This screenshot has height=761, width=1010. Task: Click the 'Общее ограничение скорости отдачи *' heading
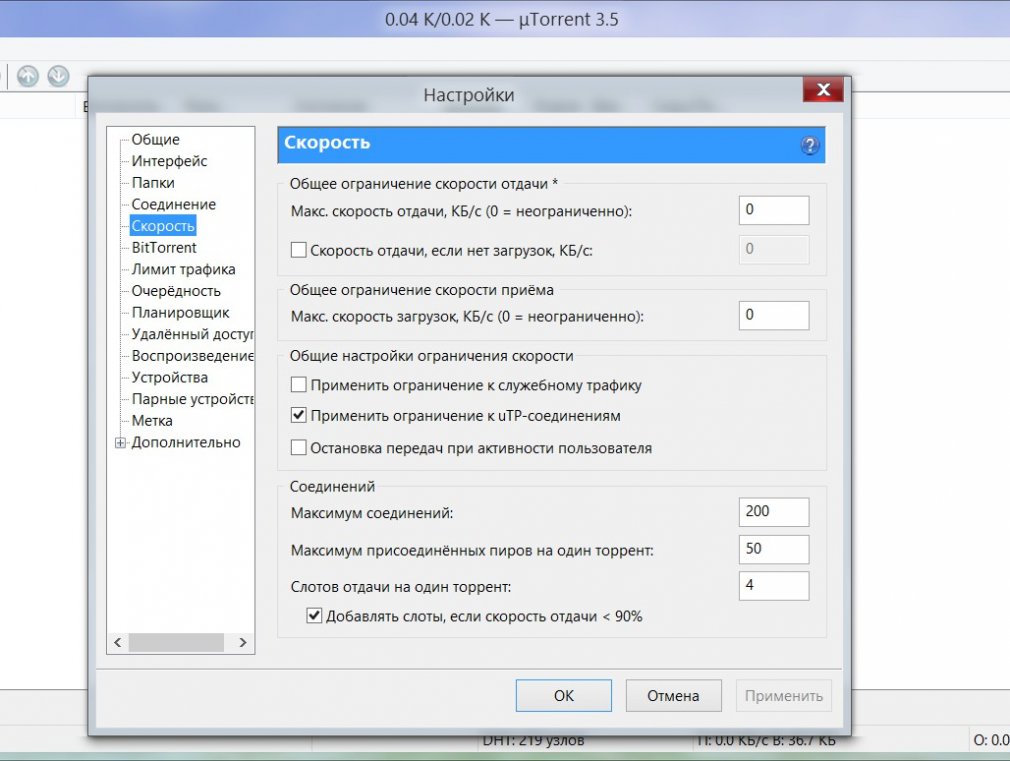[x=423, y=184]
